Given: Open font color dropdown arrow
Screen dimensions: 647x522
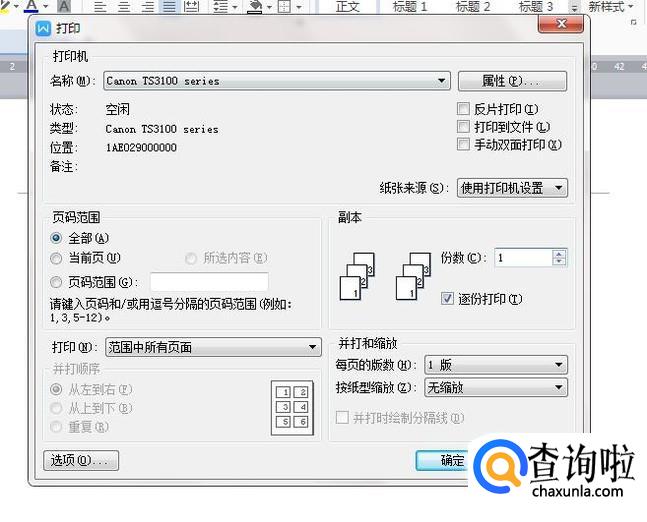Looking at the screenshot, I should (45, 7).
